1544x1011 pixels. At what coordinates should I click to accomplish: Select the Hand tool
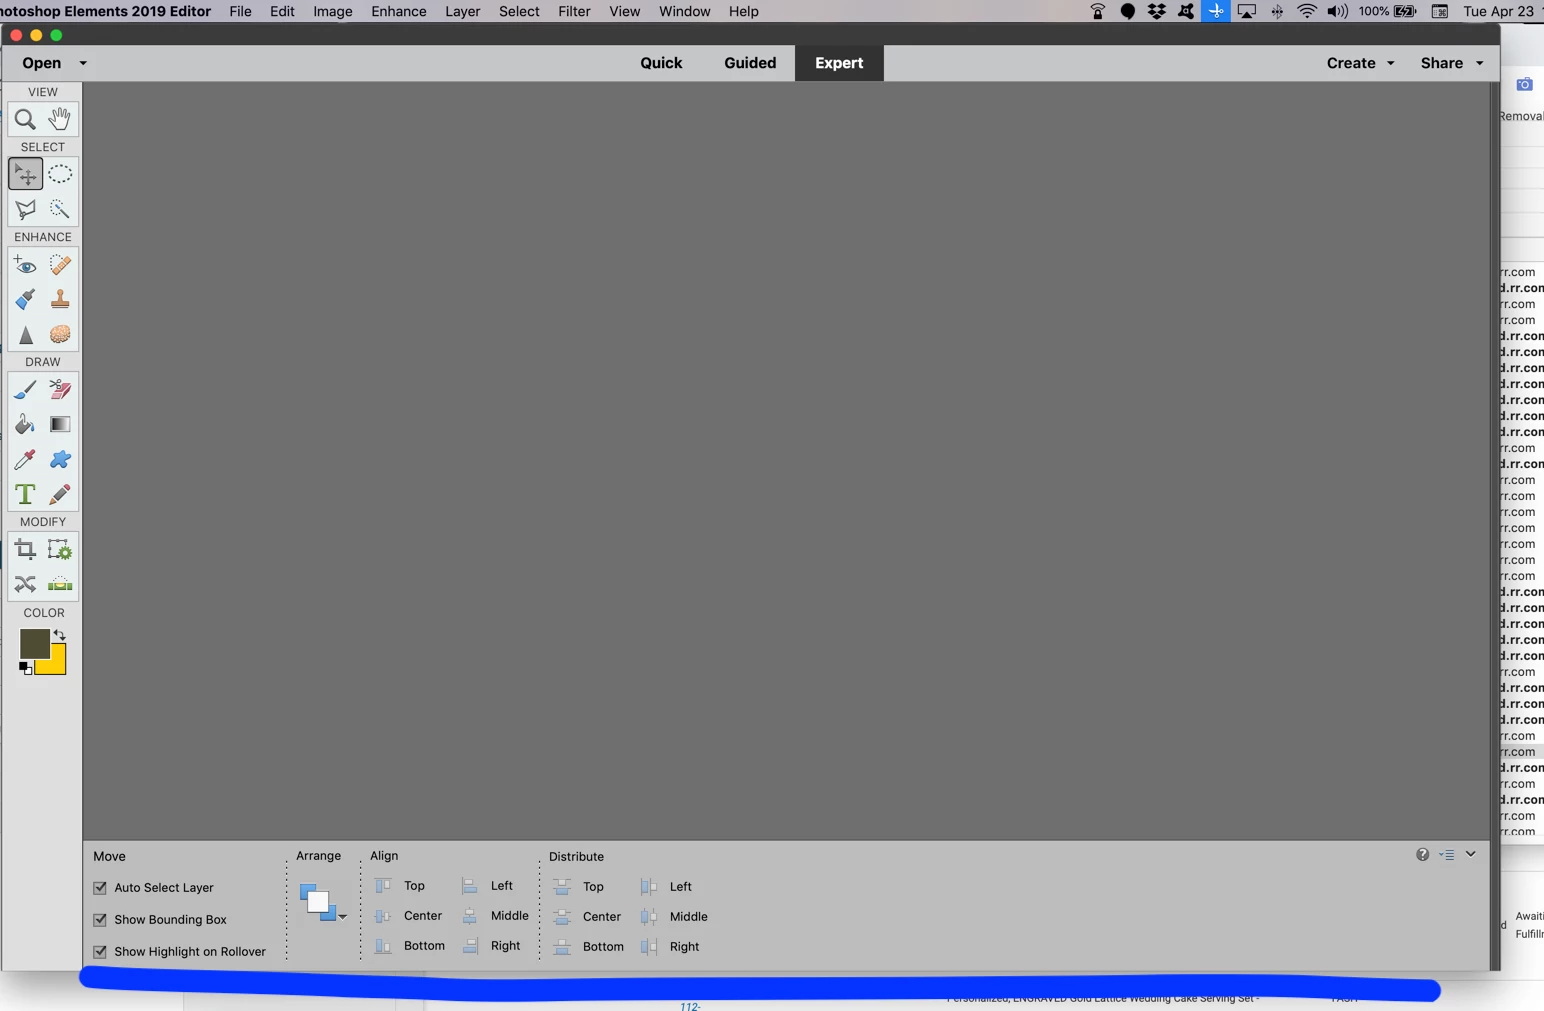coord(60,119)
